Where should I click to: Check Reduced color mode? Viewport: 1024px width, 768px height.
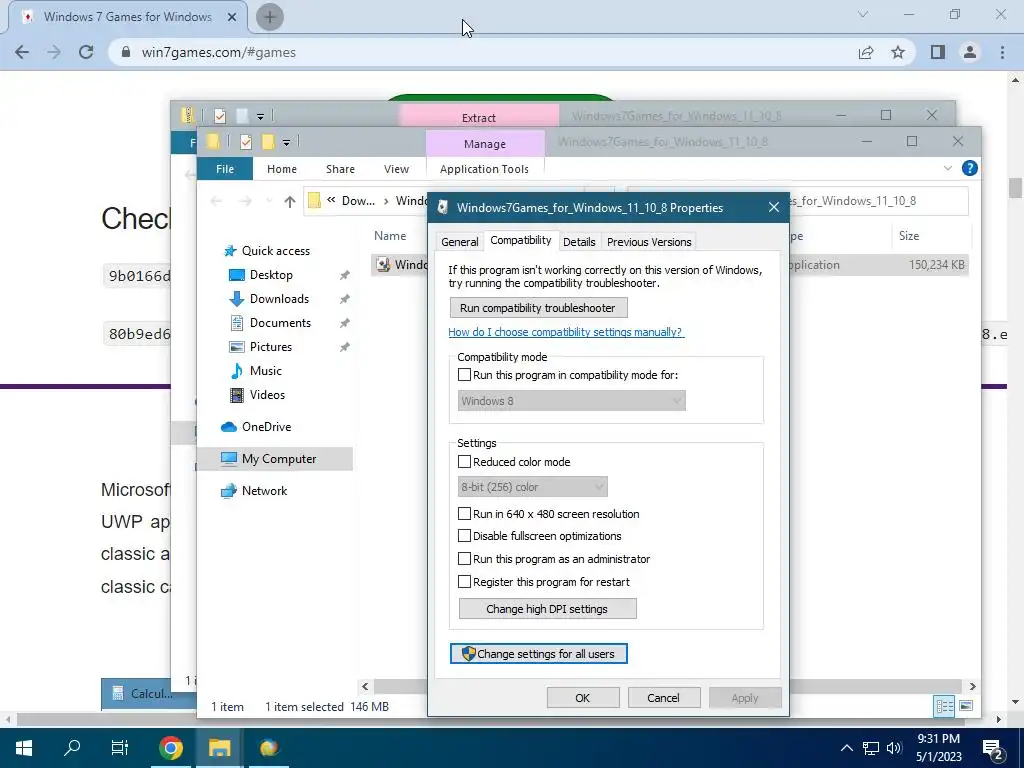point(464,462)
